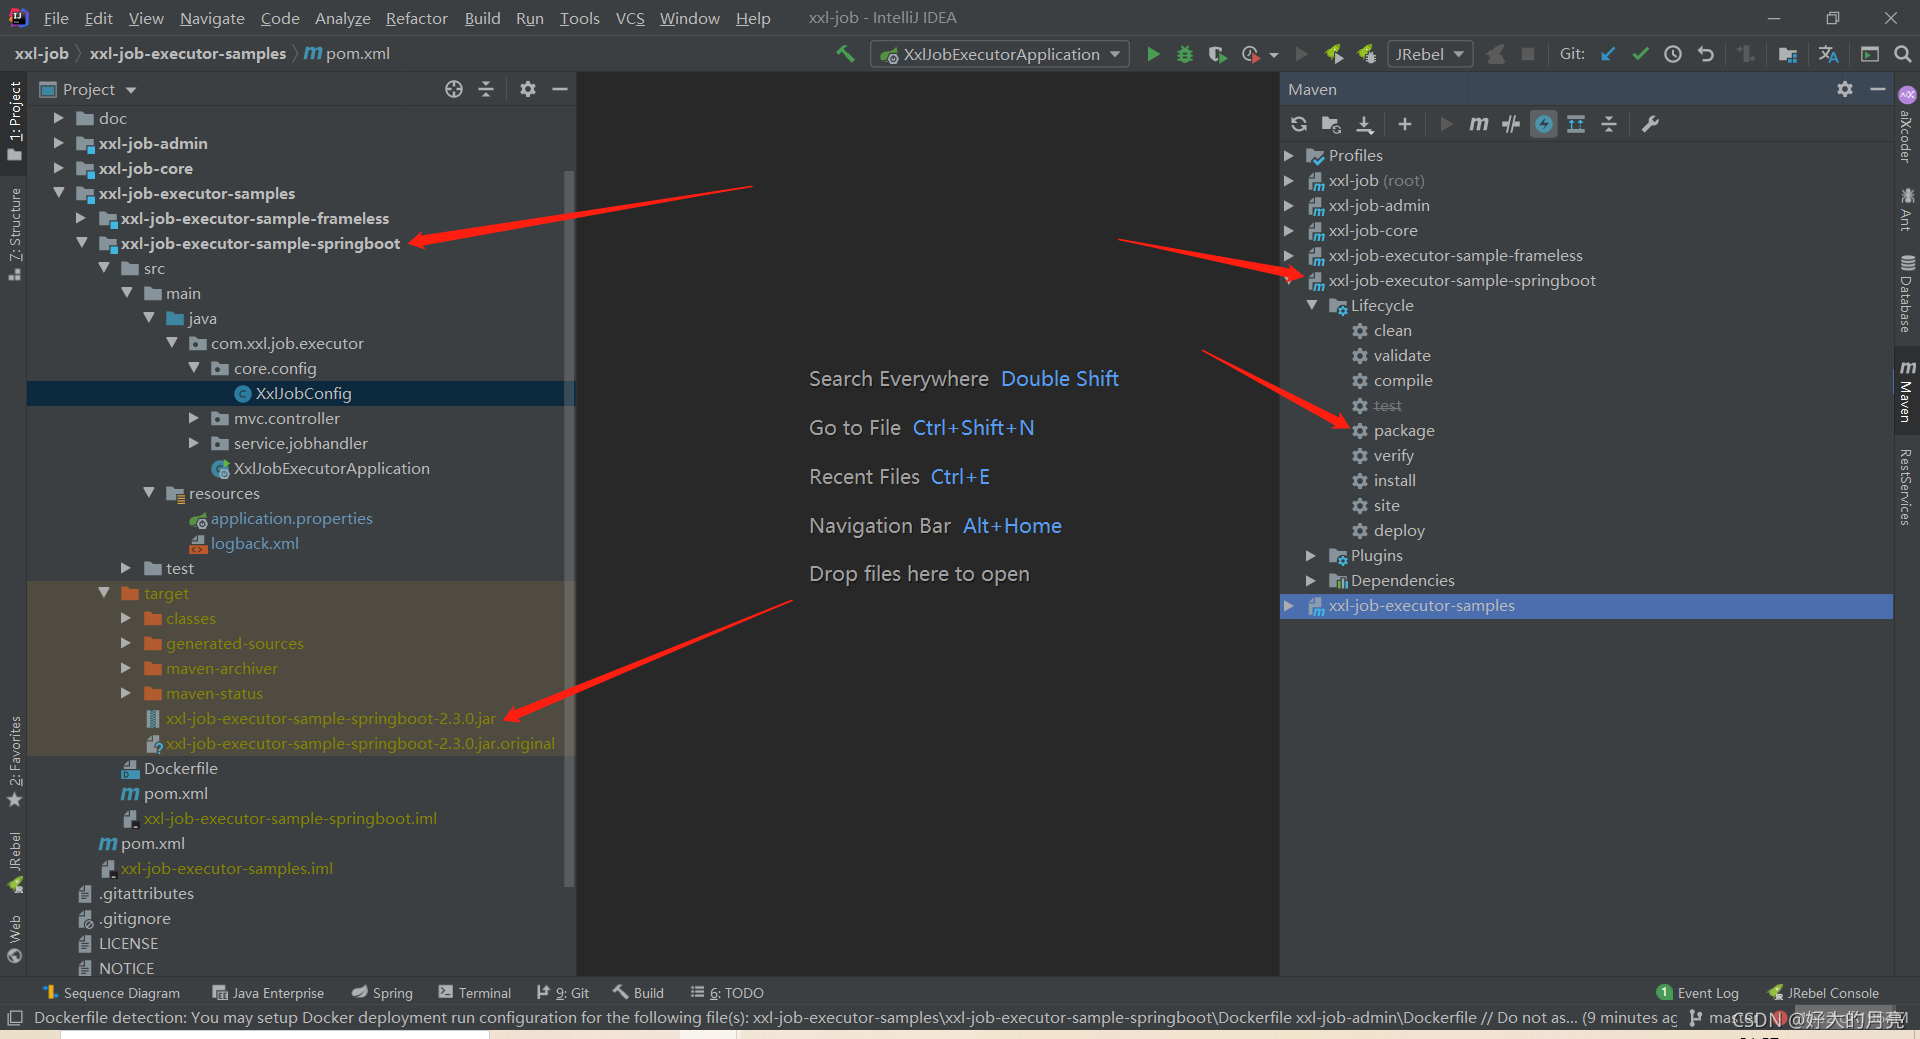Open the File menu
Image resolution: width=1920 pixels, height=1039 pixels.
[56, 18]
